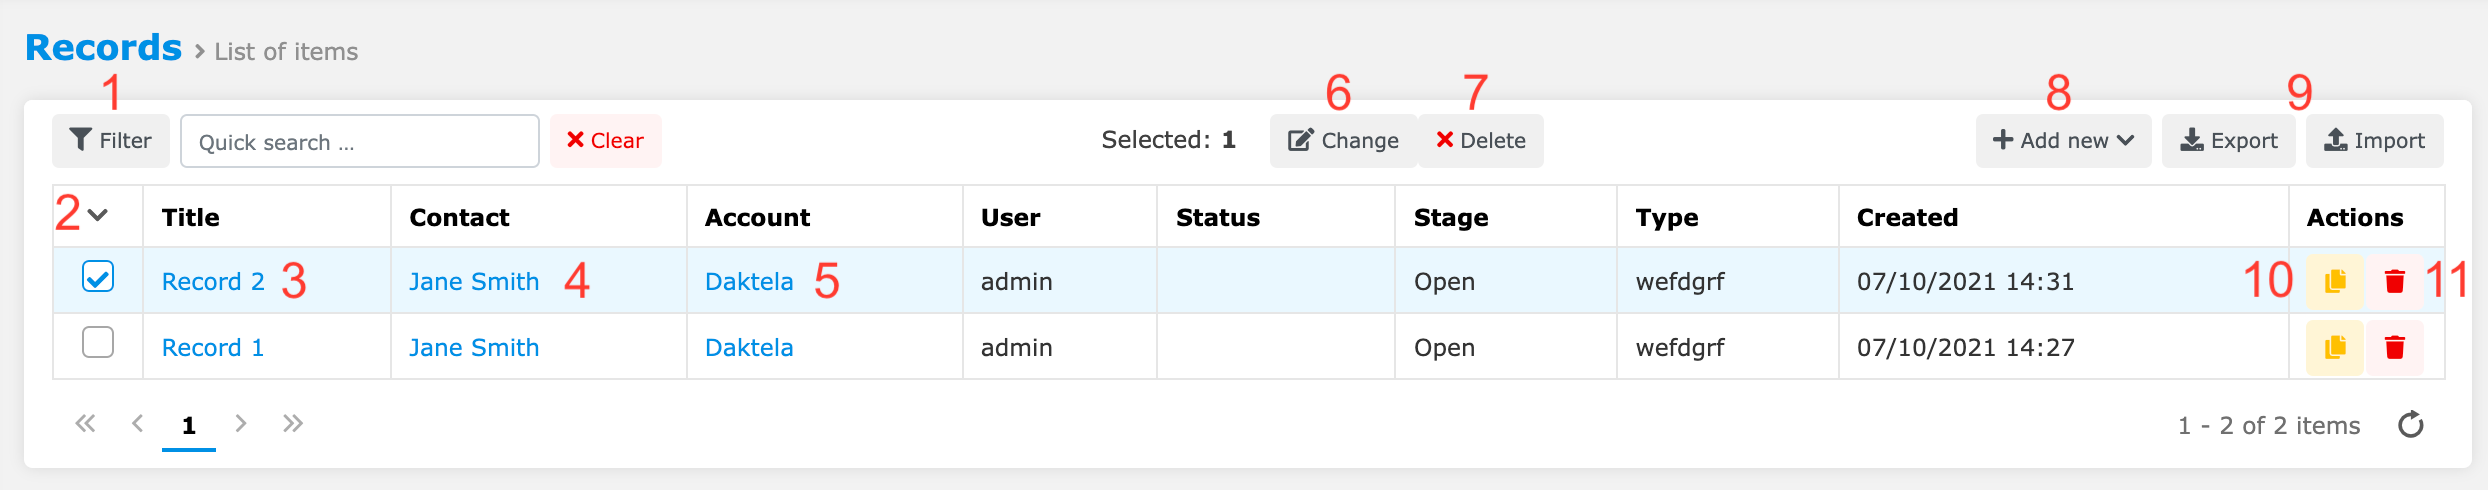Expand the select-all dropdown in header
Image resolution: width=2488 pixels, height=490 pixels.
tap(98, 215)
